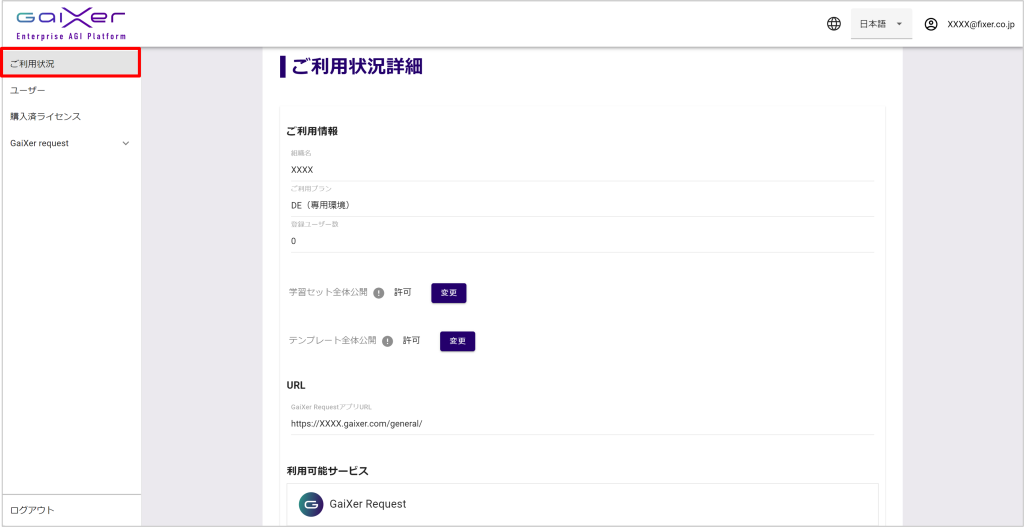Click the GaiXer Request service icon
This screenshot has height=527, width=1024.
[311, 504]
